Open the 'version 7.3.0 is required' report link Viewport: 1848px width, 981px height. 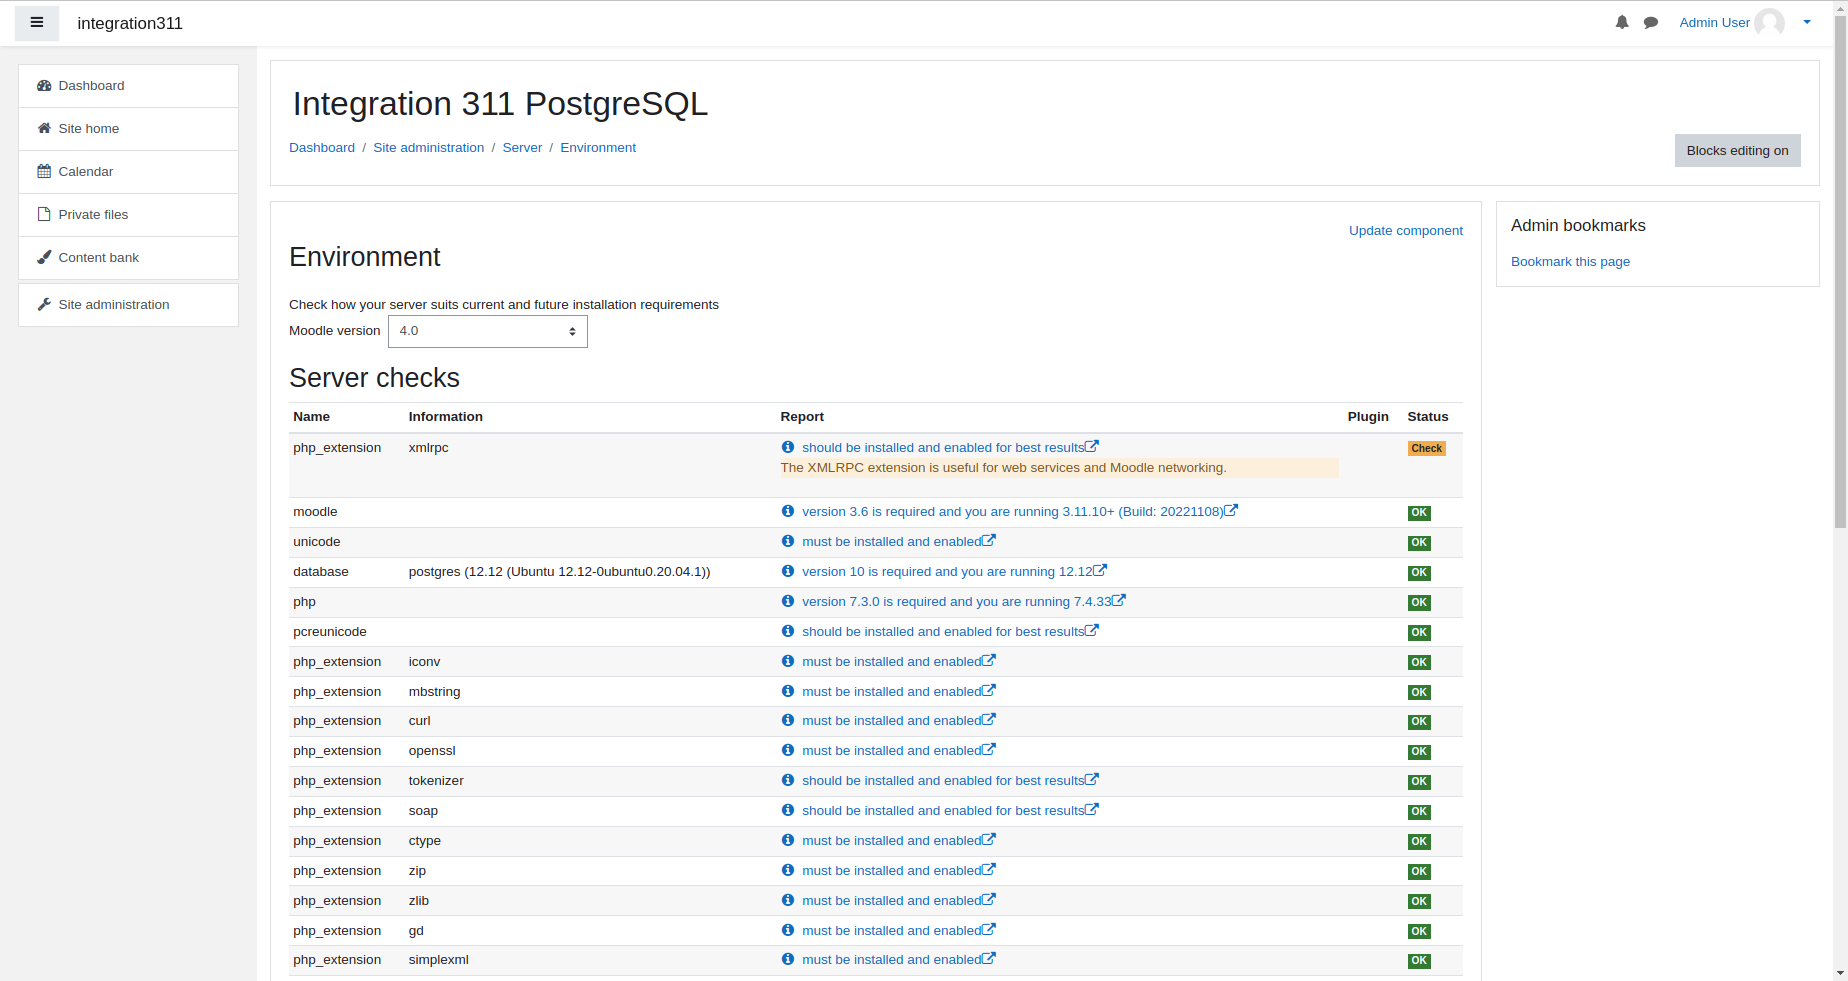point(957,602)
